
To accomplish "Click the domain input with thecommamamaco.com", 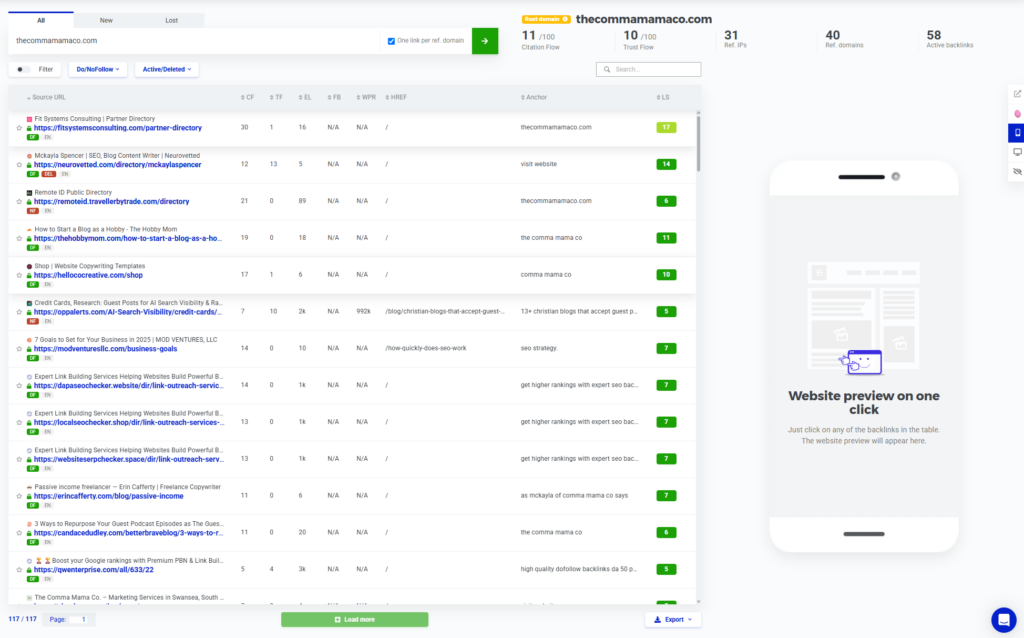I will pyautogui.click(x=194, y=40).
